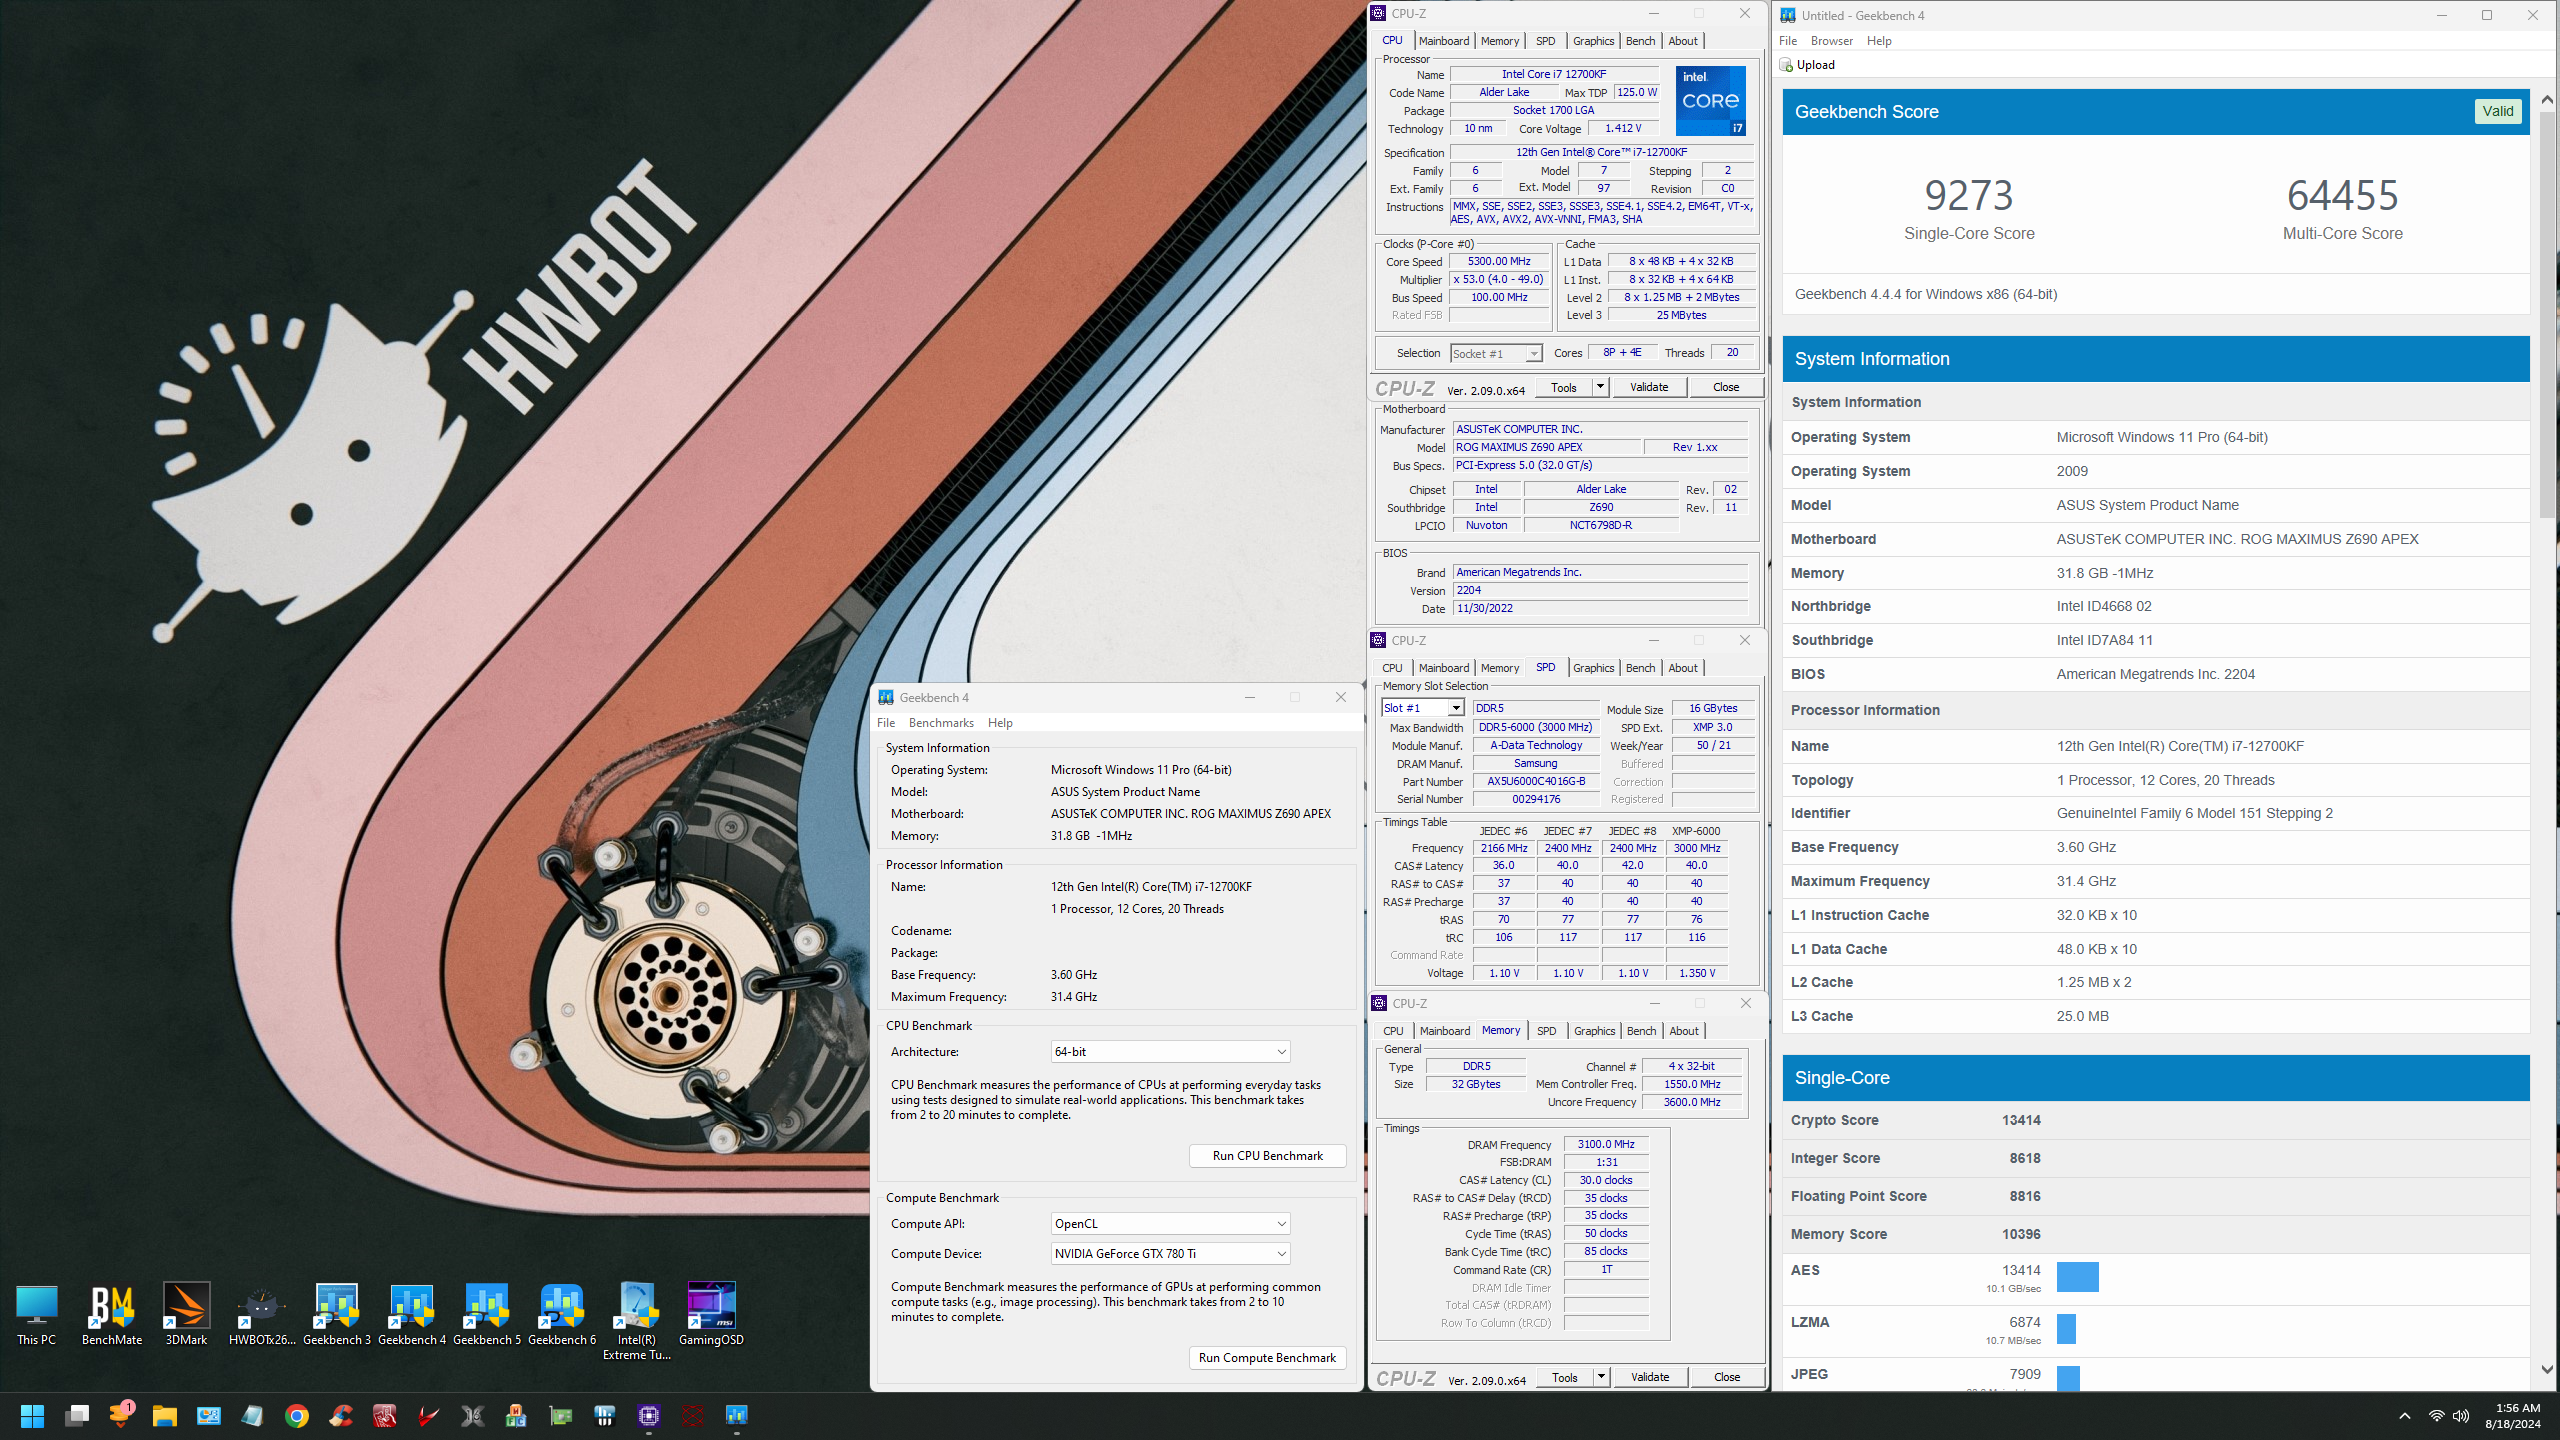Screen dimensions: 2560x1440
Task: Expand the Compute Device GTX 780 Ti dropdown
Action: click(1170, 1254)
